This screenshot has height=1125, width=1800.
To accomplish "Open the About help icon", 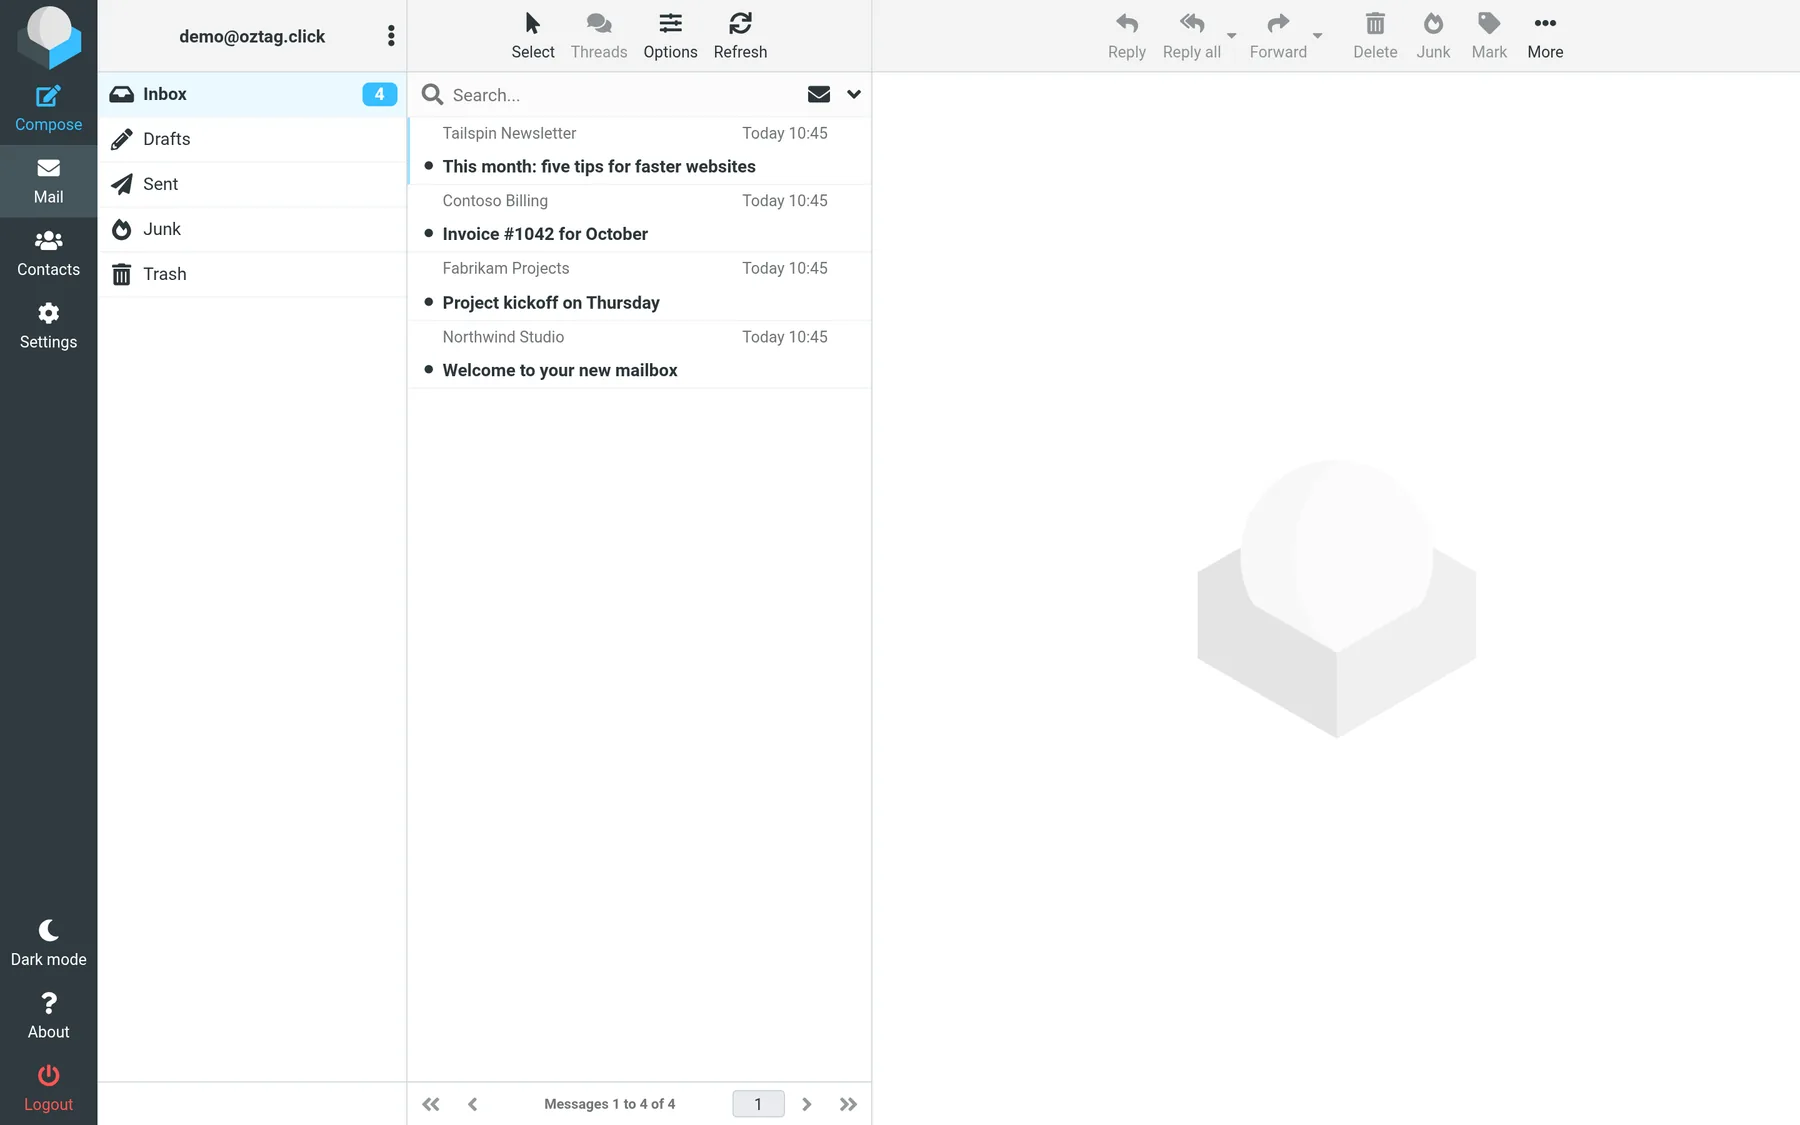I will [48, 1016].
